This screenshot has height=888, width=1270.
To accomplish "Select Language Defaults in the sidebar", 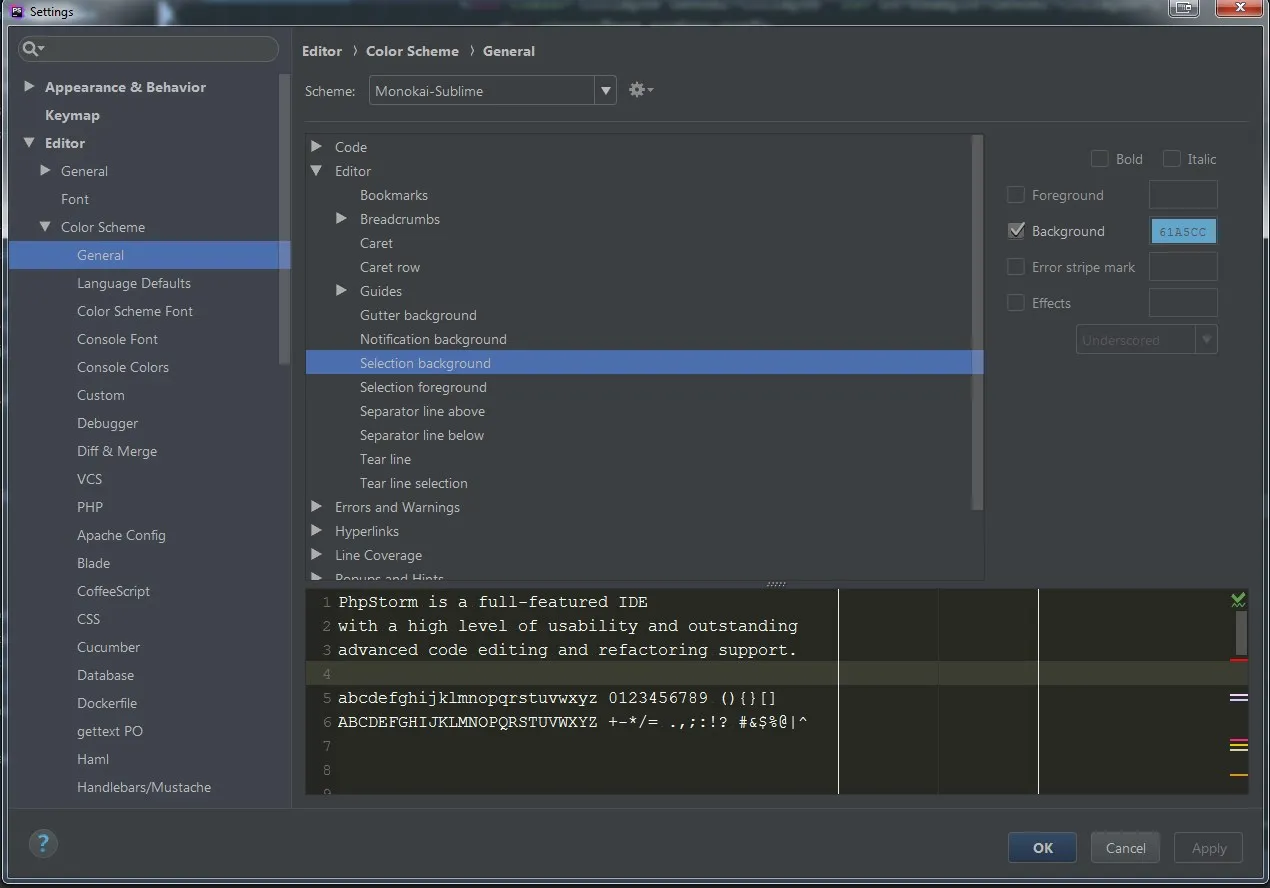I will click(x=133, y=283).
